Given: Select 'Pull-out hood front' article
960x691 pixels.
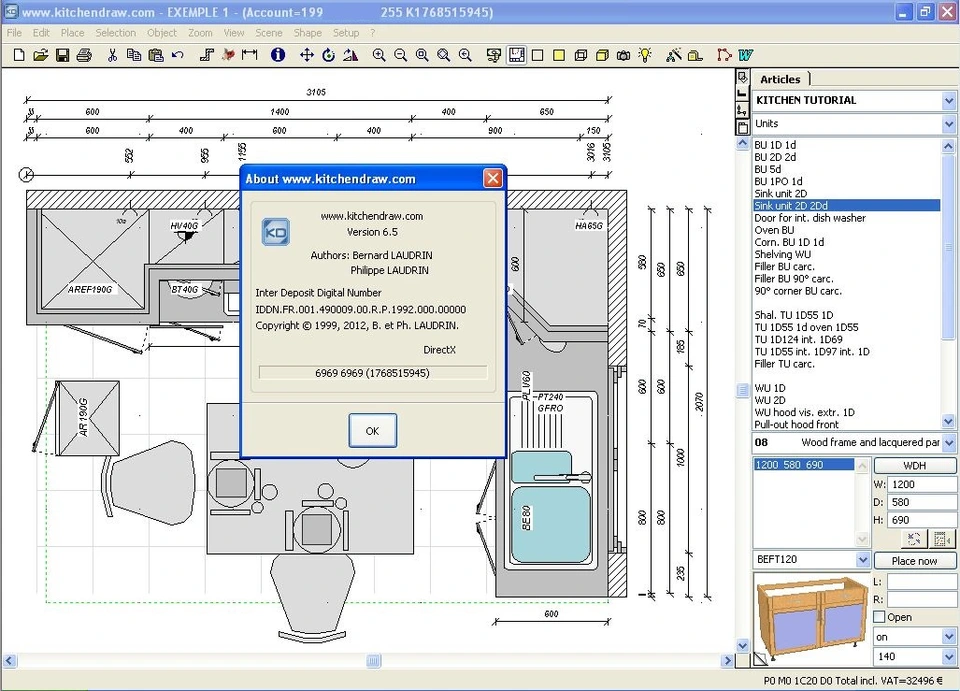Looking at the screenshot, I should (x=797, y=425).
